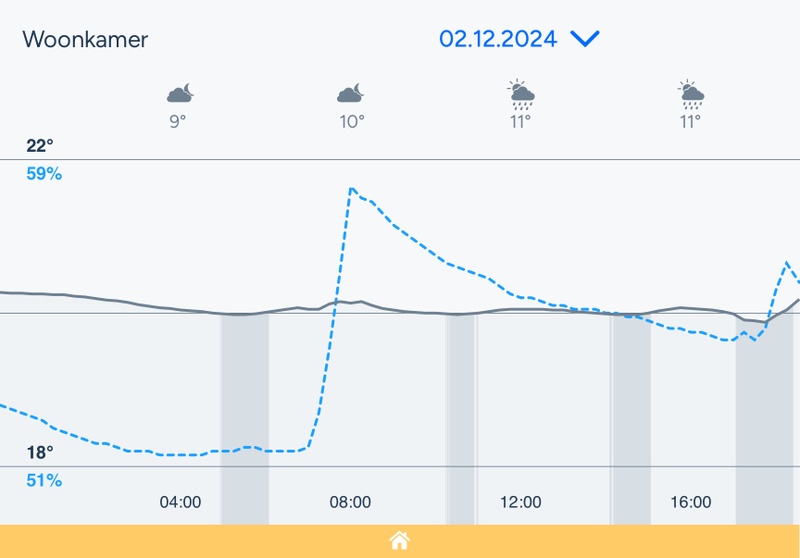Select the 08:00 time axis label

350,502
